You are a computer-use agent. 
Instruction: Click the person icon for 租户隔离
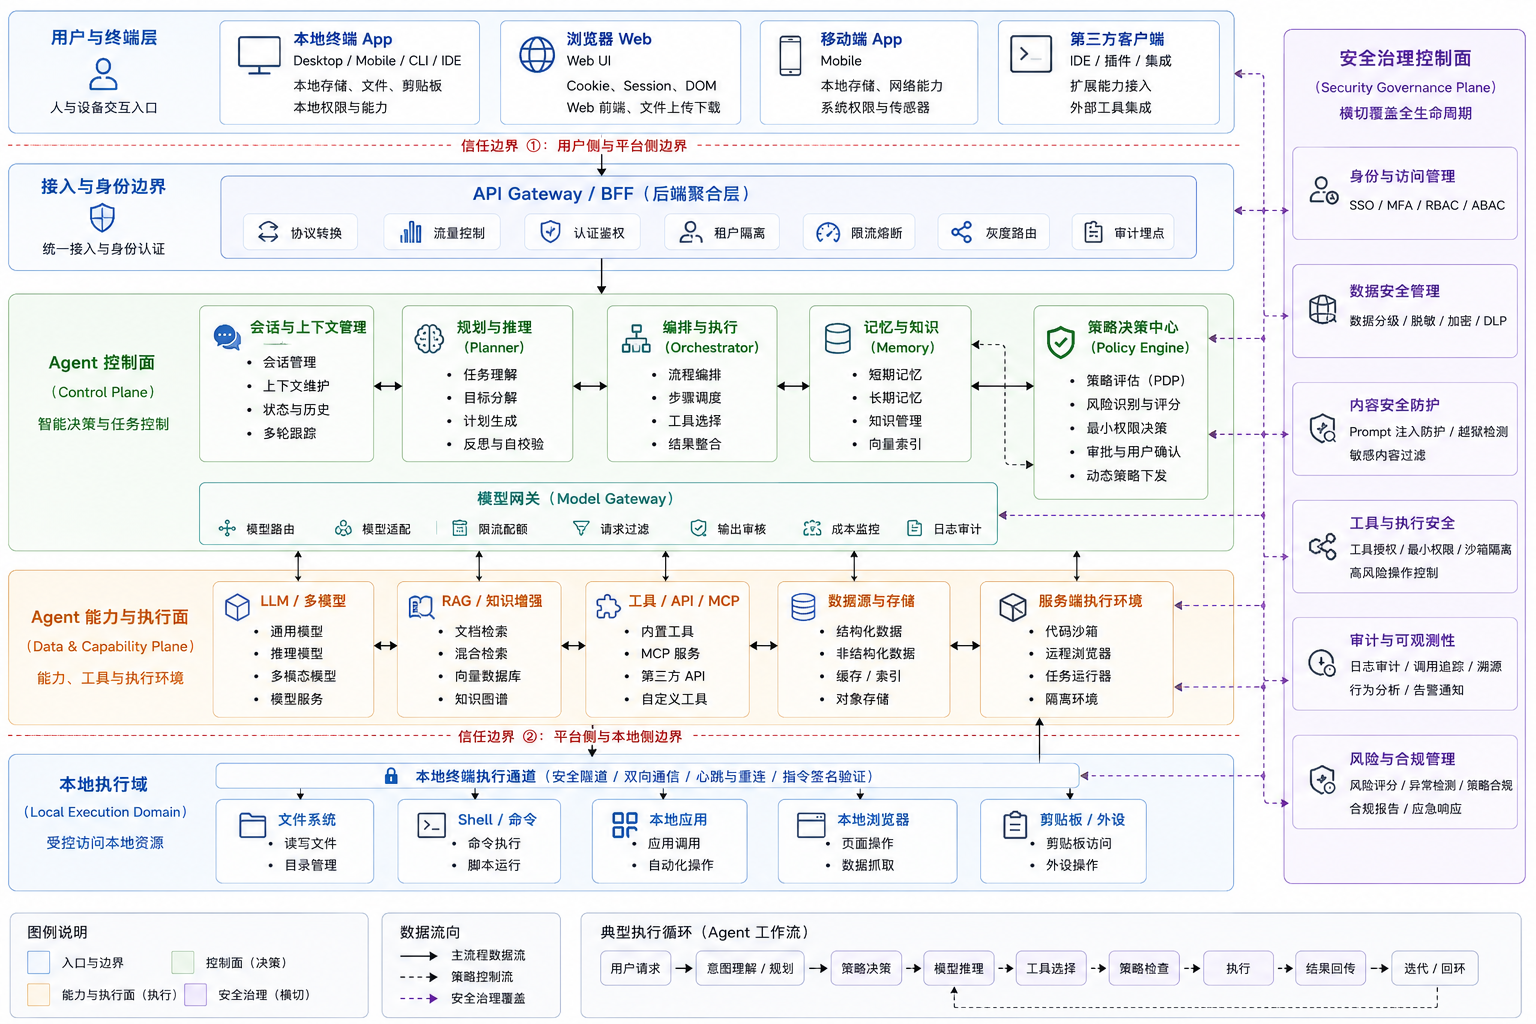[691, 232]
